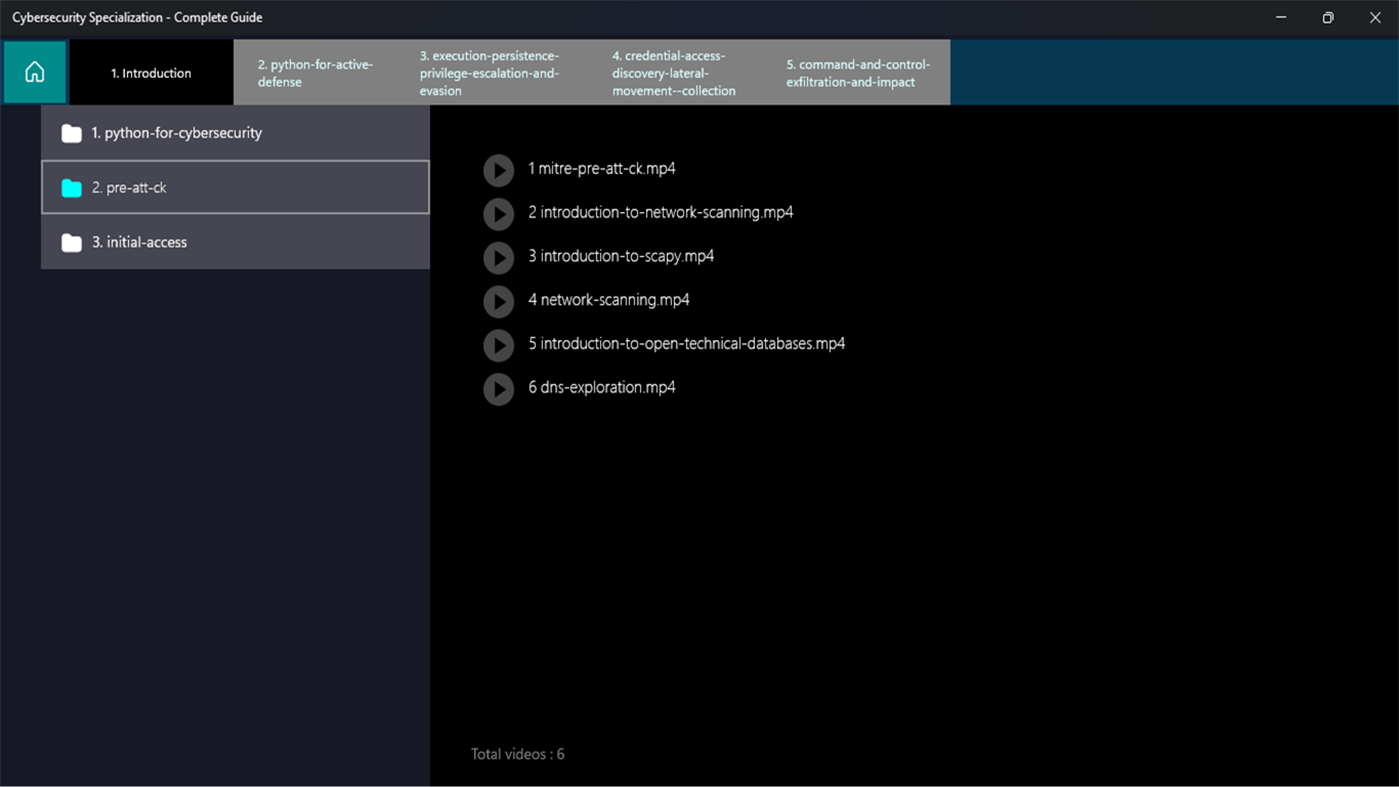
Task: Click the Home icon in the top navigation
Action: 34,72
